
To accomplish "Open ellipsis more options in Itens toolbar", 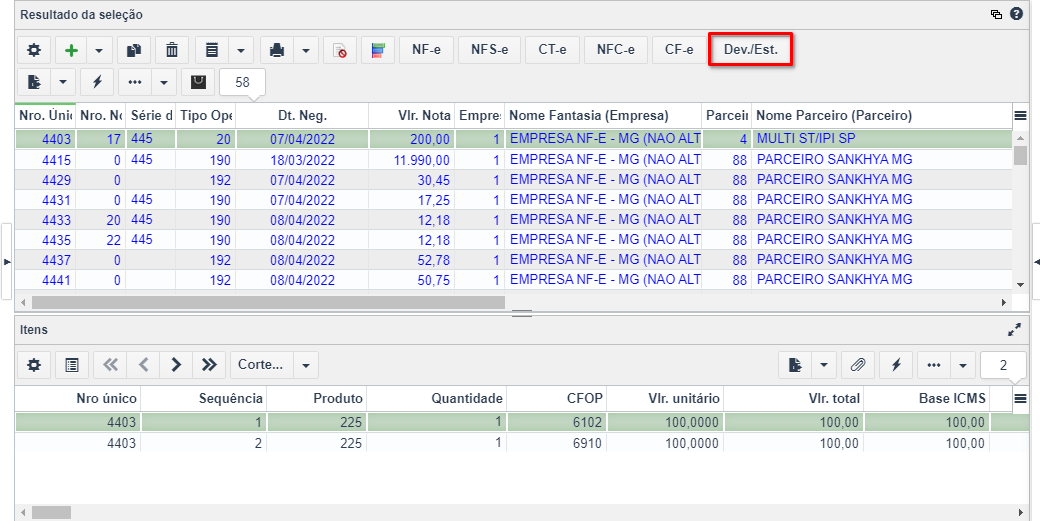I will pos(934,365).
